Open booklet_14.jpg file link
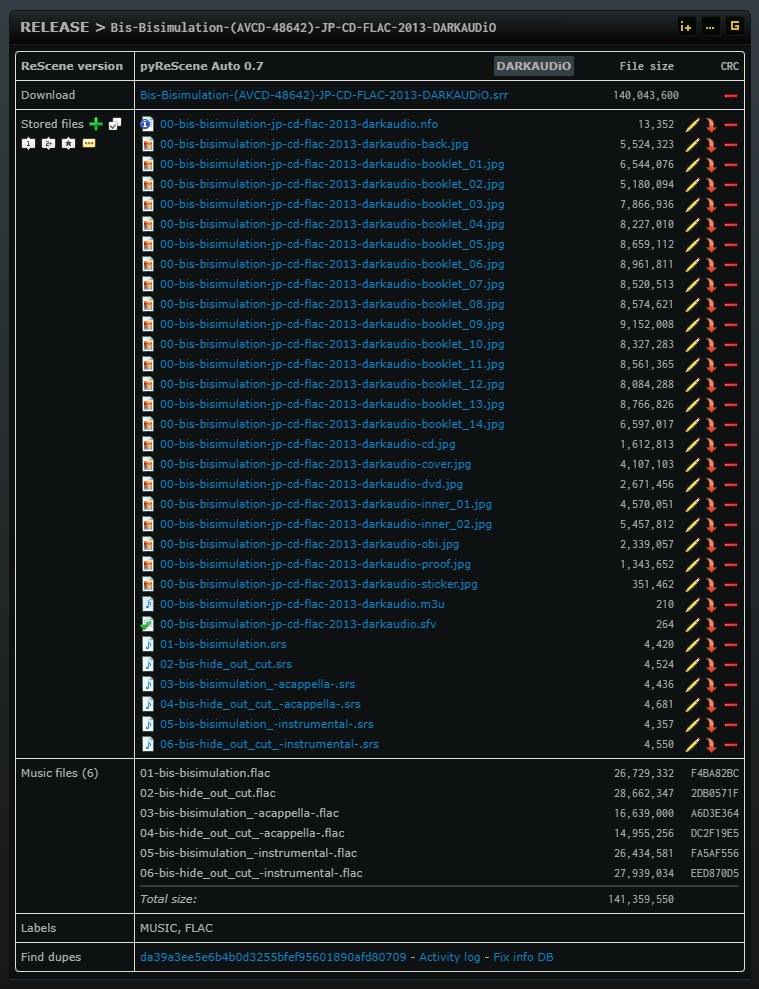 pos(332,424)
